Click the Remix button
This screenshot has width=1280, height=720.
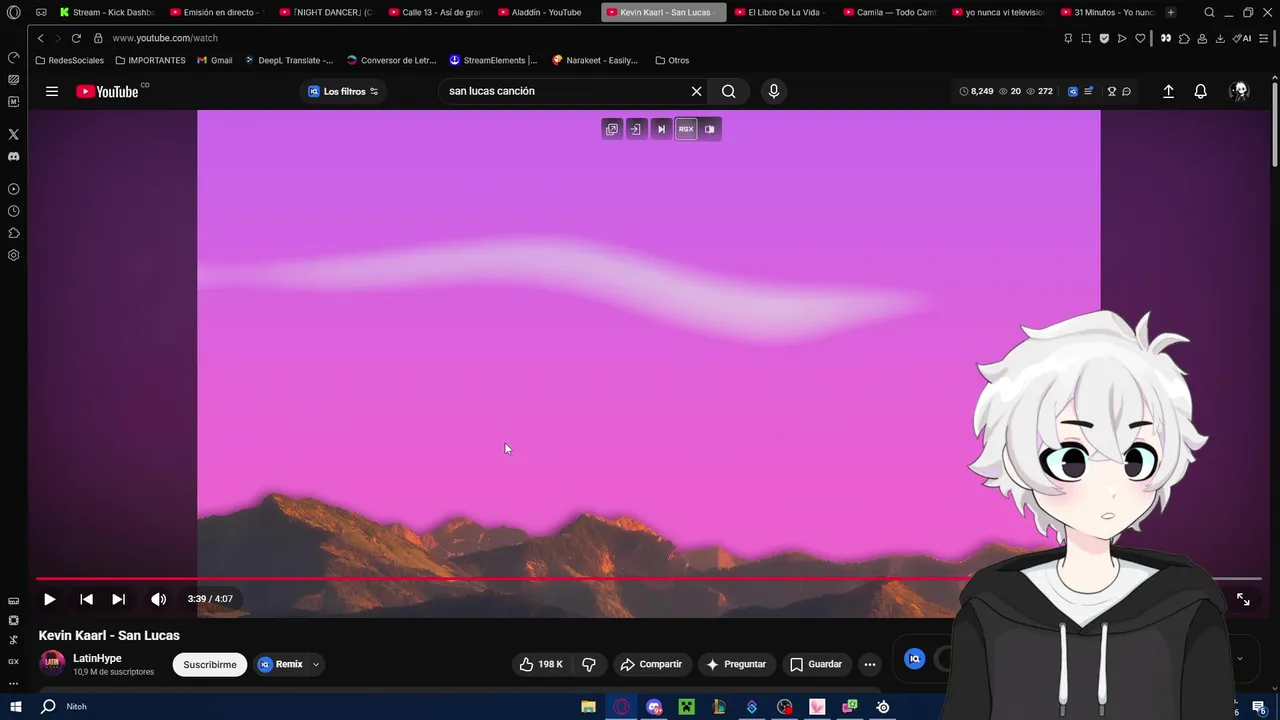point(281,664)
